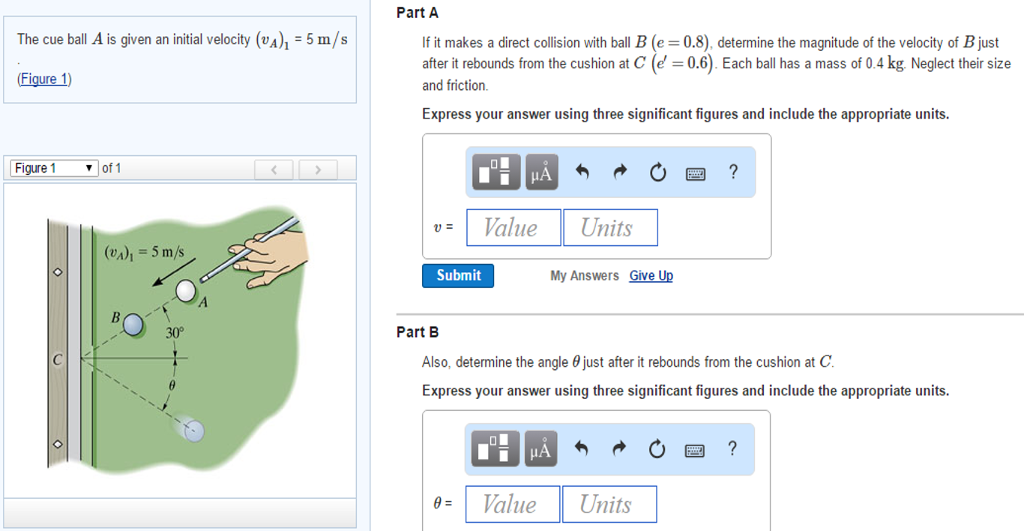Viewport: 1024px width, 531px height.
Task: Click the µÅ symbols button in Part B
Action: pos(541,450)
